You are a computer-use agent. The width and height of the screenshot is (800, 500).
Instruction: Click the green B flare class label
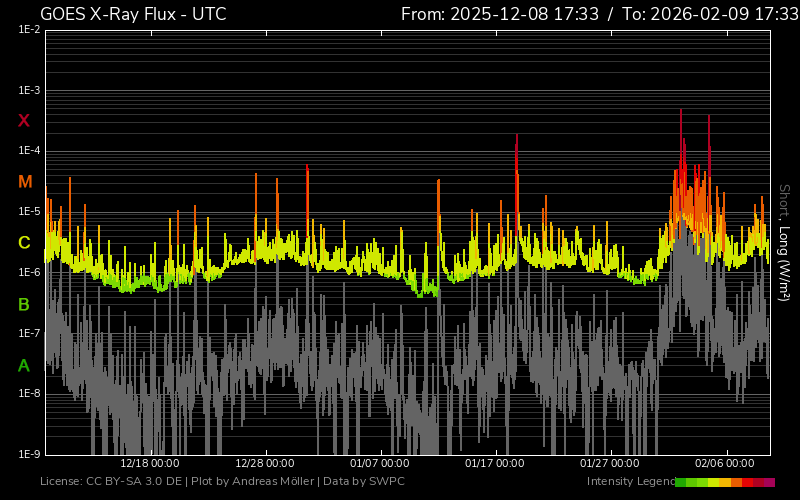point(25,304)
